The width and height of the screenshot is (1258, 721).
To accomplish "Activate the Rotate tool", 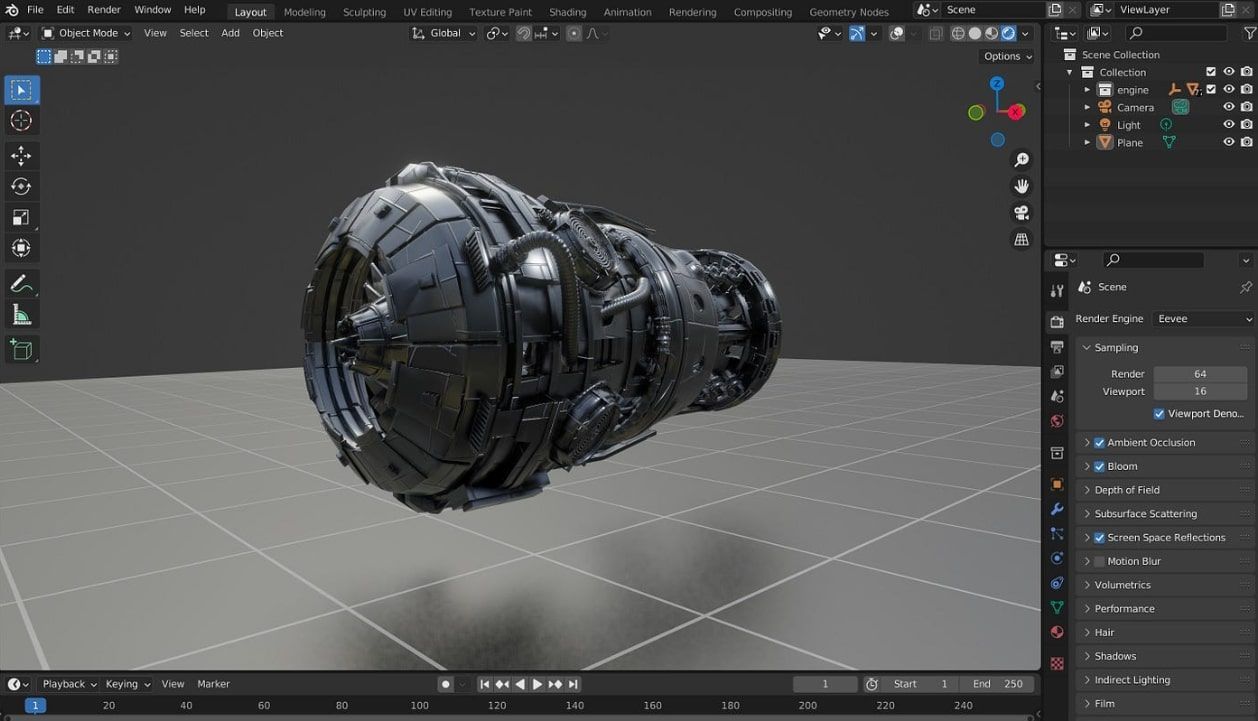I will point(21,186).
